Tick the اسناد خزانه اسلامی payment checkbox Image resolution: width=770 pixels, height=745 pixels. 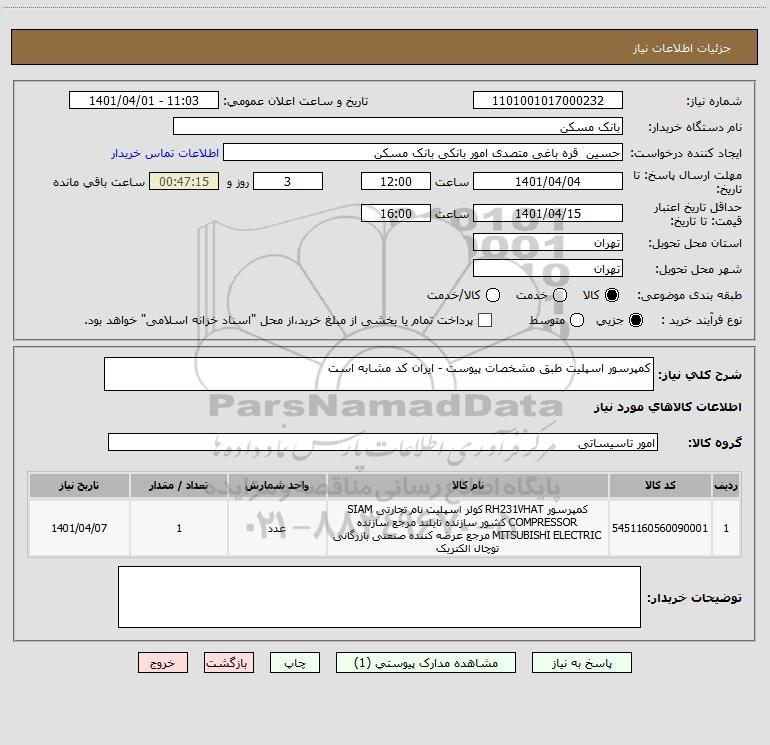click(x=485, y=320)
